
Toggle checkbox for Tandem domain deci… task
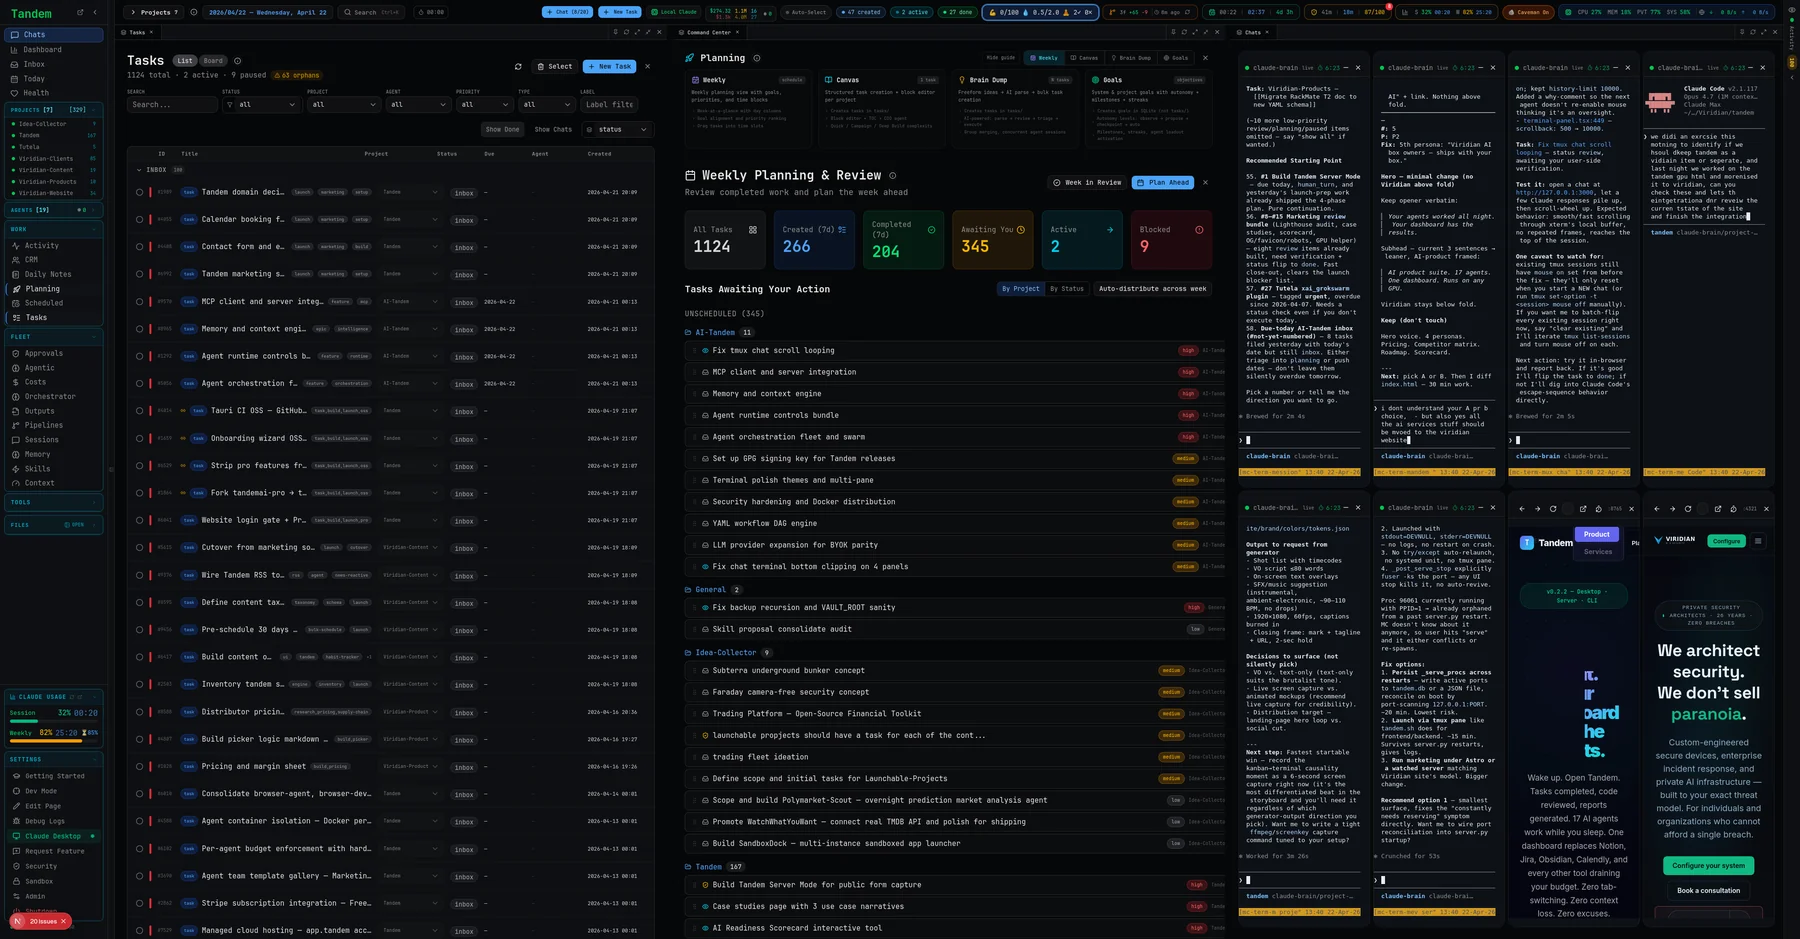tap(140, 192)
